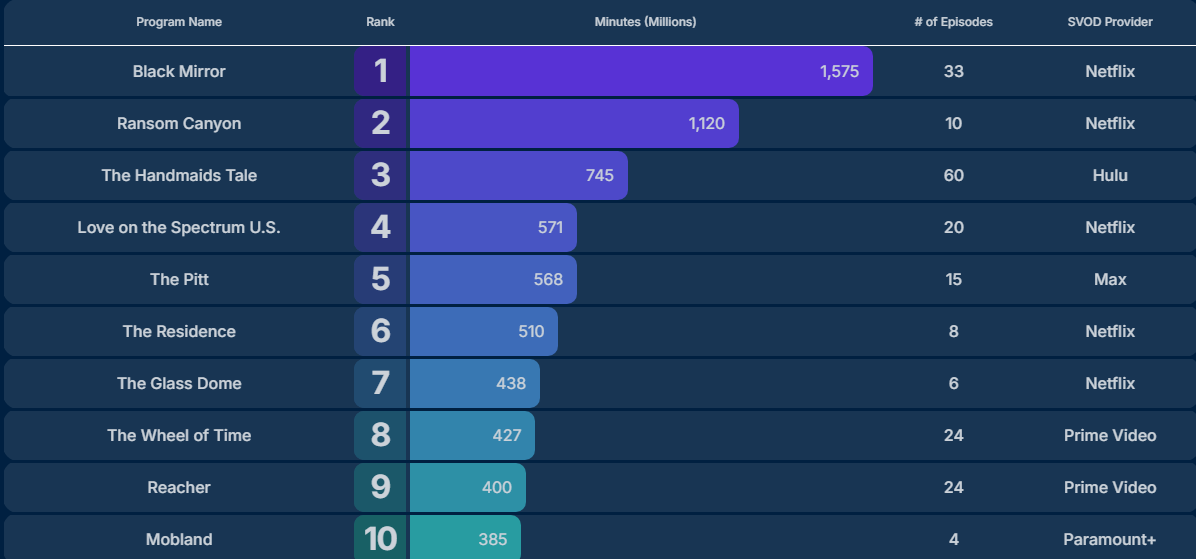Click the 745 minutes bar
1196x559 pixels.
coord(518,176)
